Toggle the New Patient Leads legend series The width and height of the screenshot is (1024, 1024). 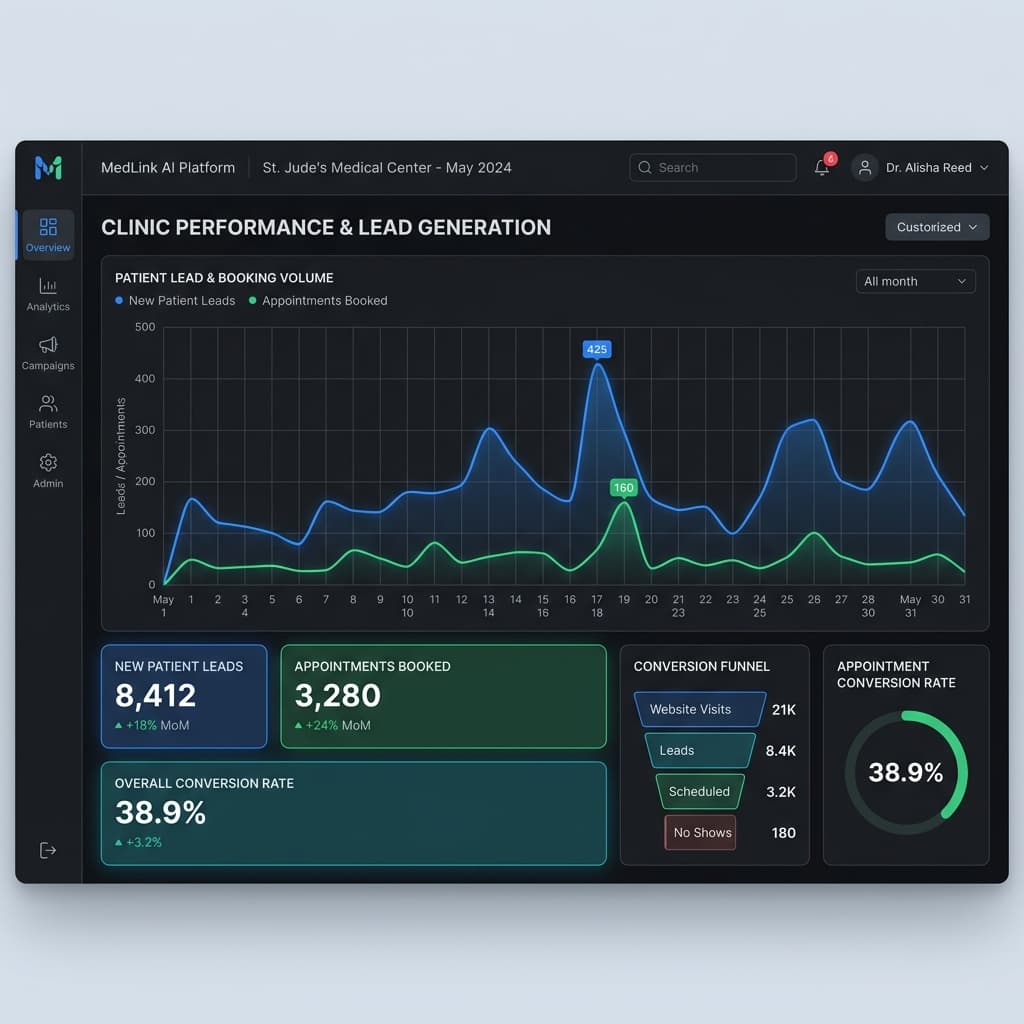point(176,301)
